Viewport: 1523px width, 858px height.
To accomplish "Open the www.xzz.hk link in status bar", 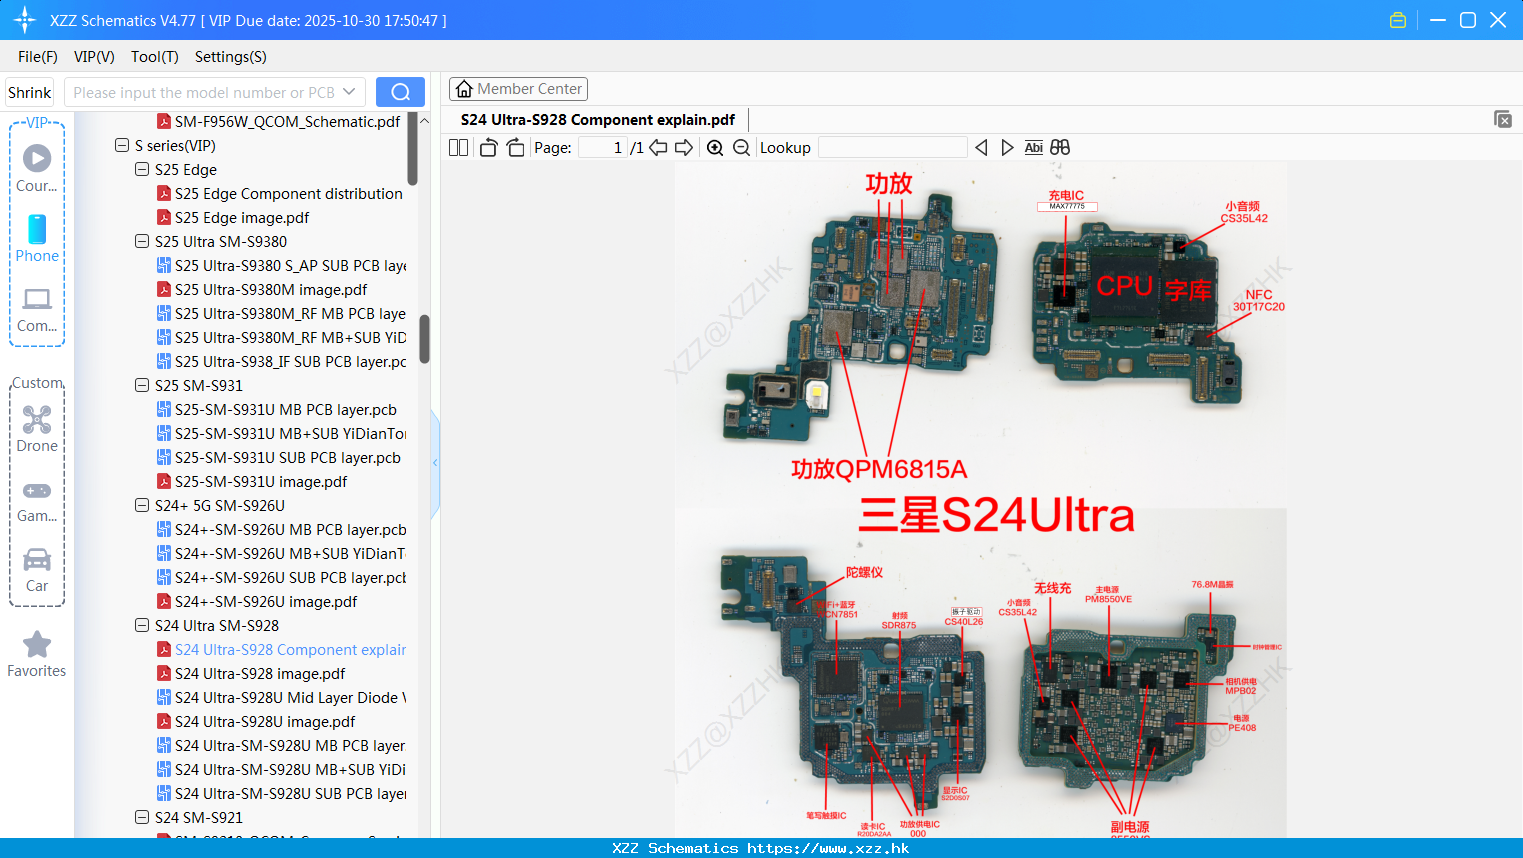I will tap(828, 848).
